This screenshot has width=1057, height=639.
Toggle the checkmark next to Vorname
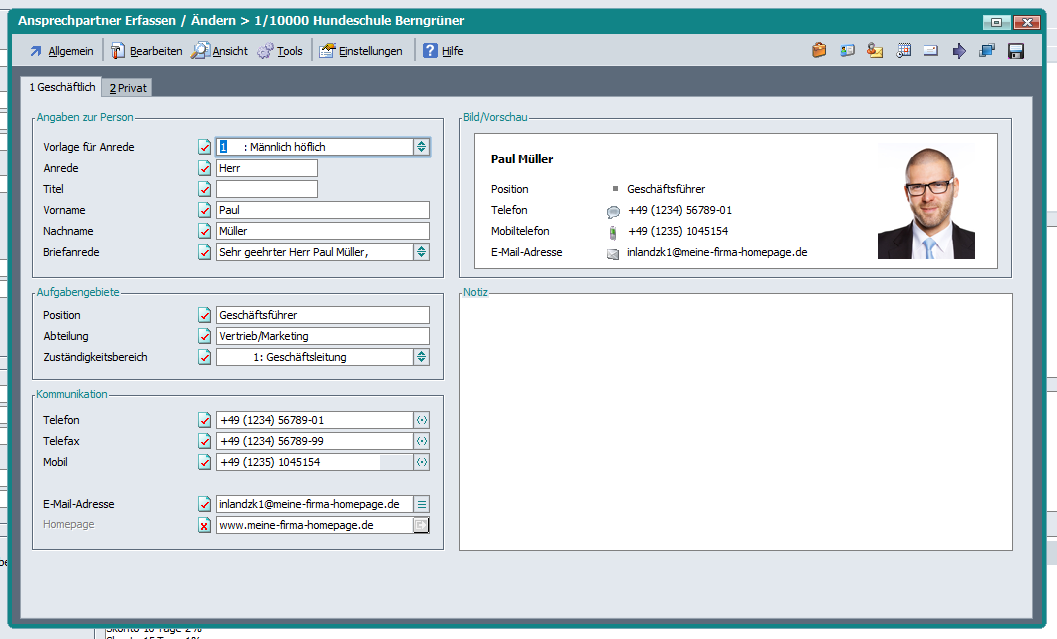coord(205,210)
